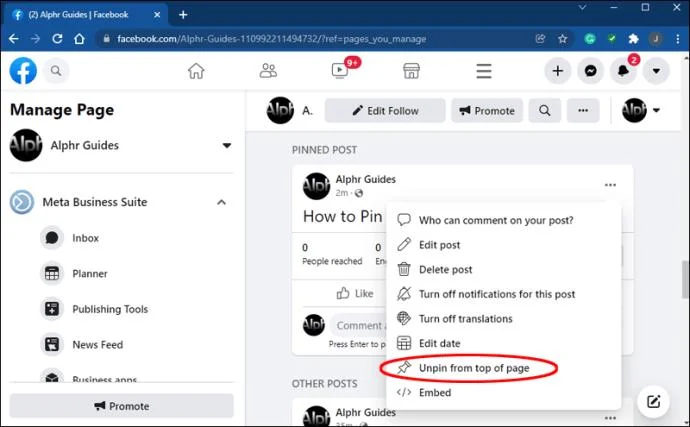Click the sidebar Promote button
The width and height of the screenshot is (690, 427).
[x=121, y=406]
